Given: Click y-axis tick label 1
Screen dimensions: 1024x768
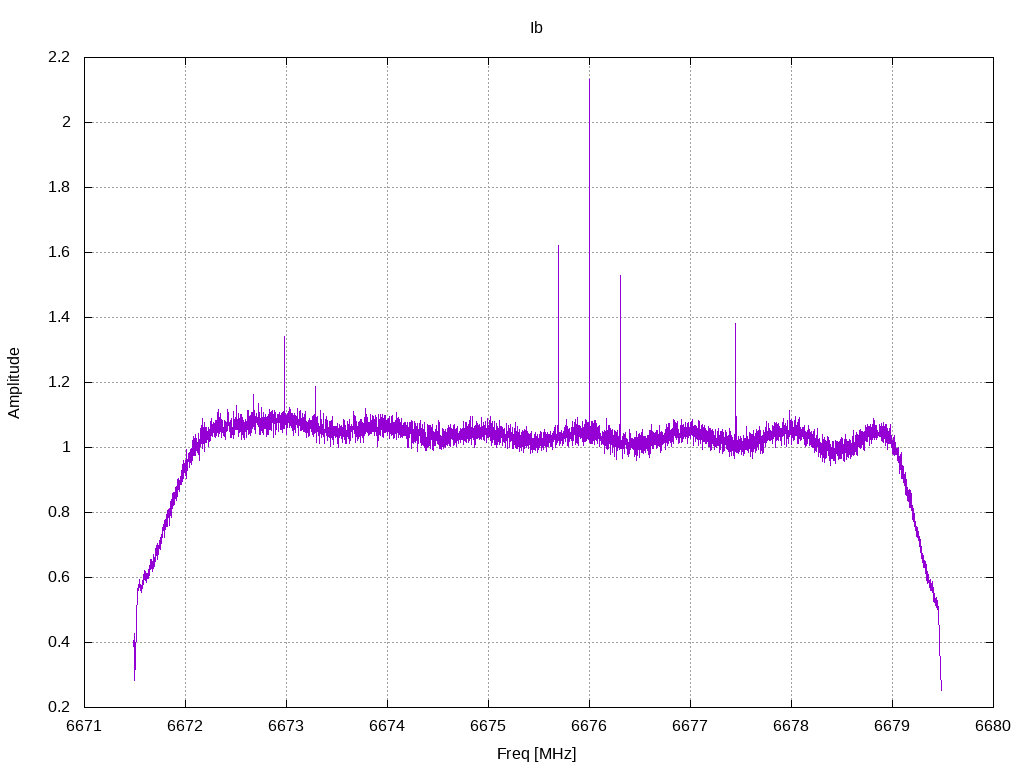Looking at the screenshot, I should point(66,447).
